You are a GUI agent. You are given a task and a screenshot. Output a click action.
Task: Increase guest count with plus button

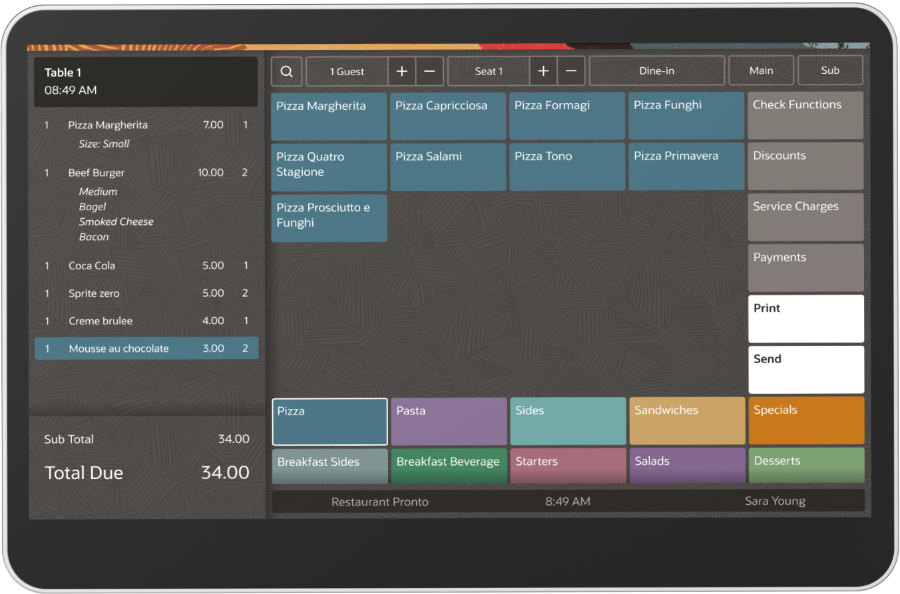(x=402, y=72)
